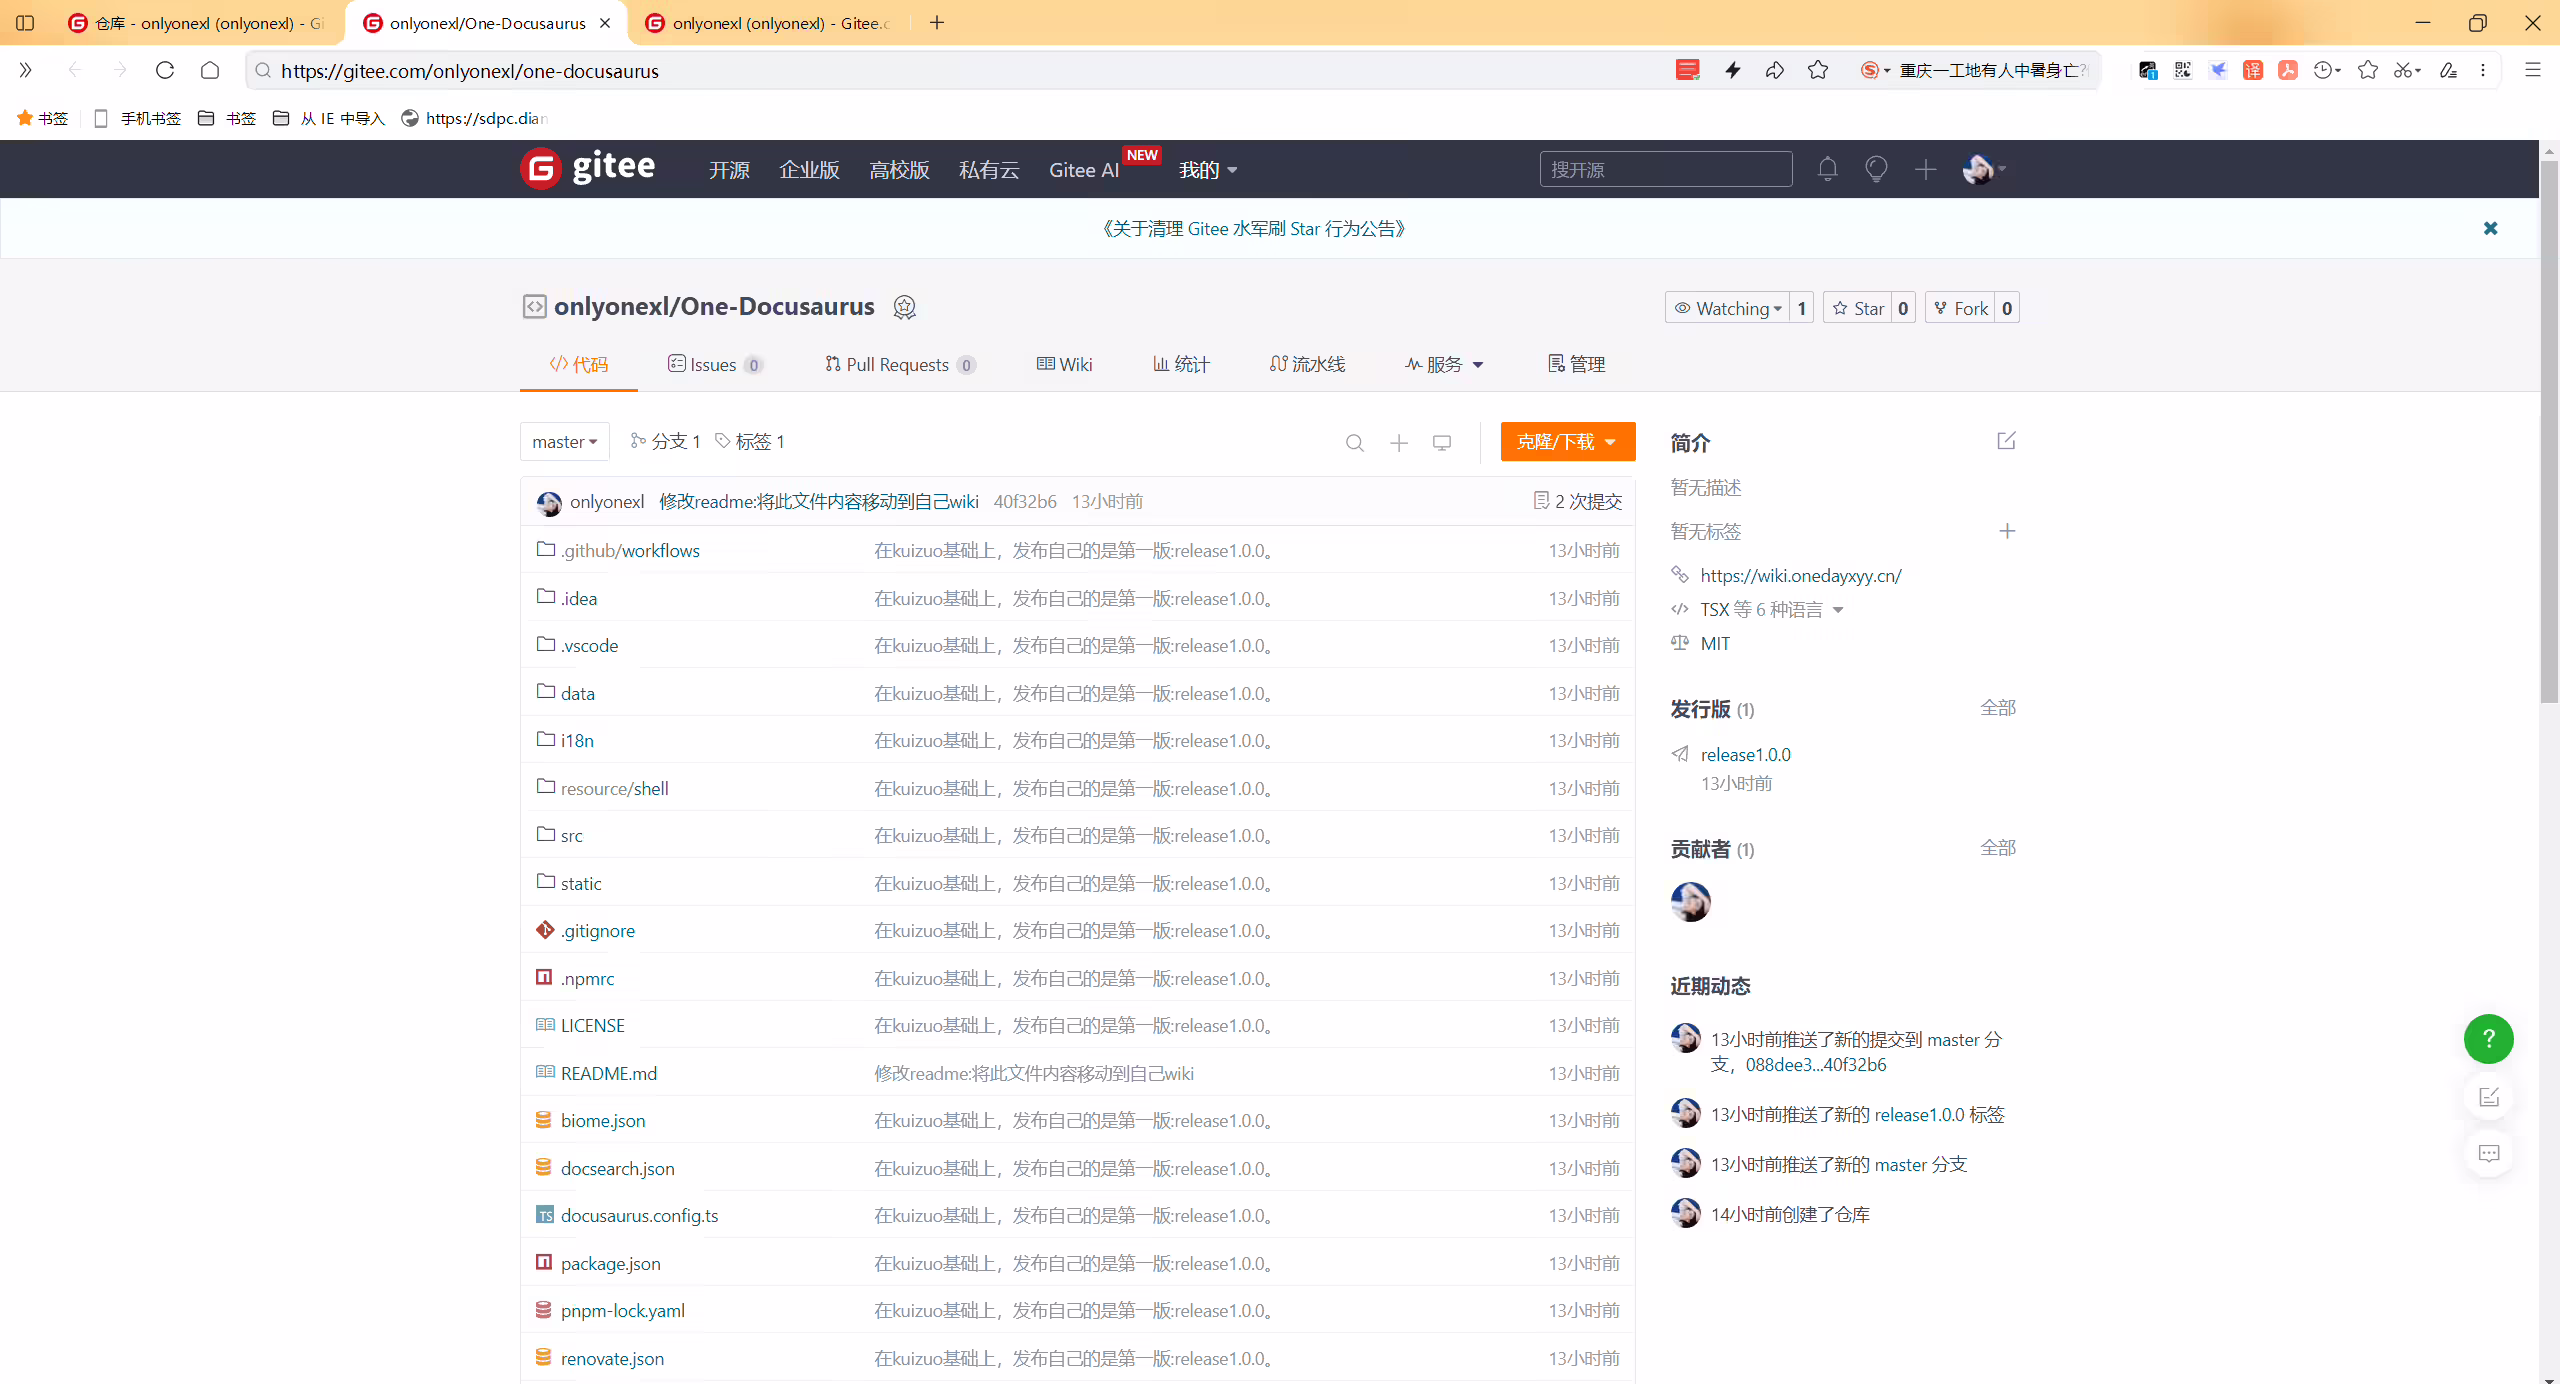Screen dimensions: 2560x1384
Task: Add a tag with the plus icon beside 暂无标签
Action: click(x=2007, y=531)
